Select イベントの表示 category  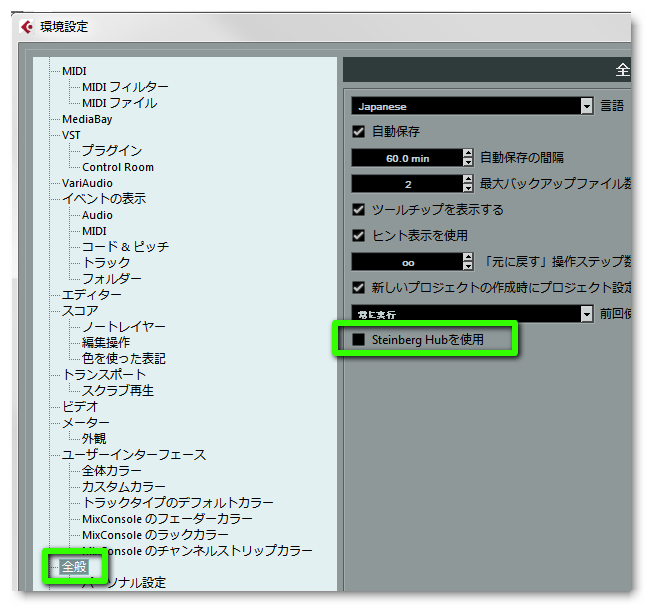click(x=104, y=199)
